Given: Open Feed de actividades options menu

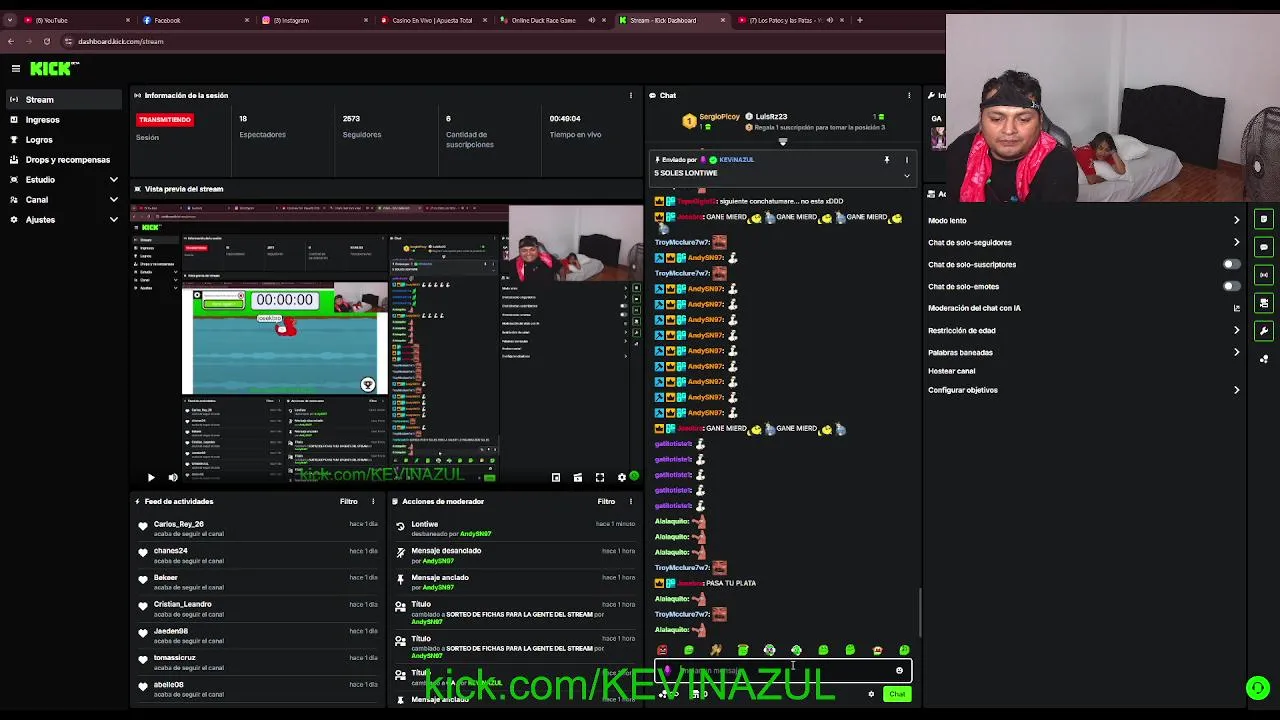Looking at the screenshot, I should (x=373, y=501).
